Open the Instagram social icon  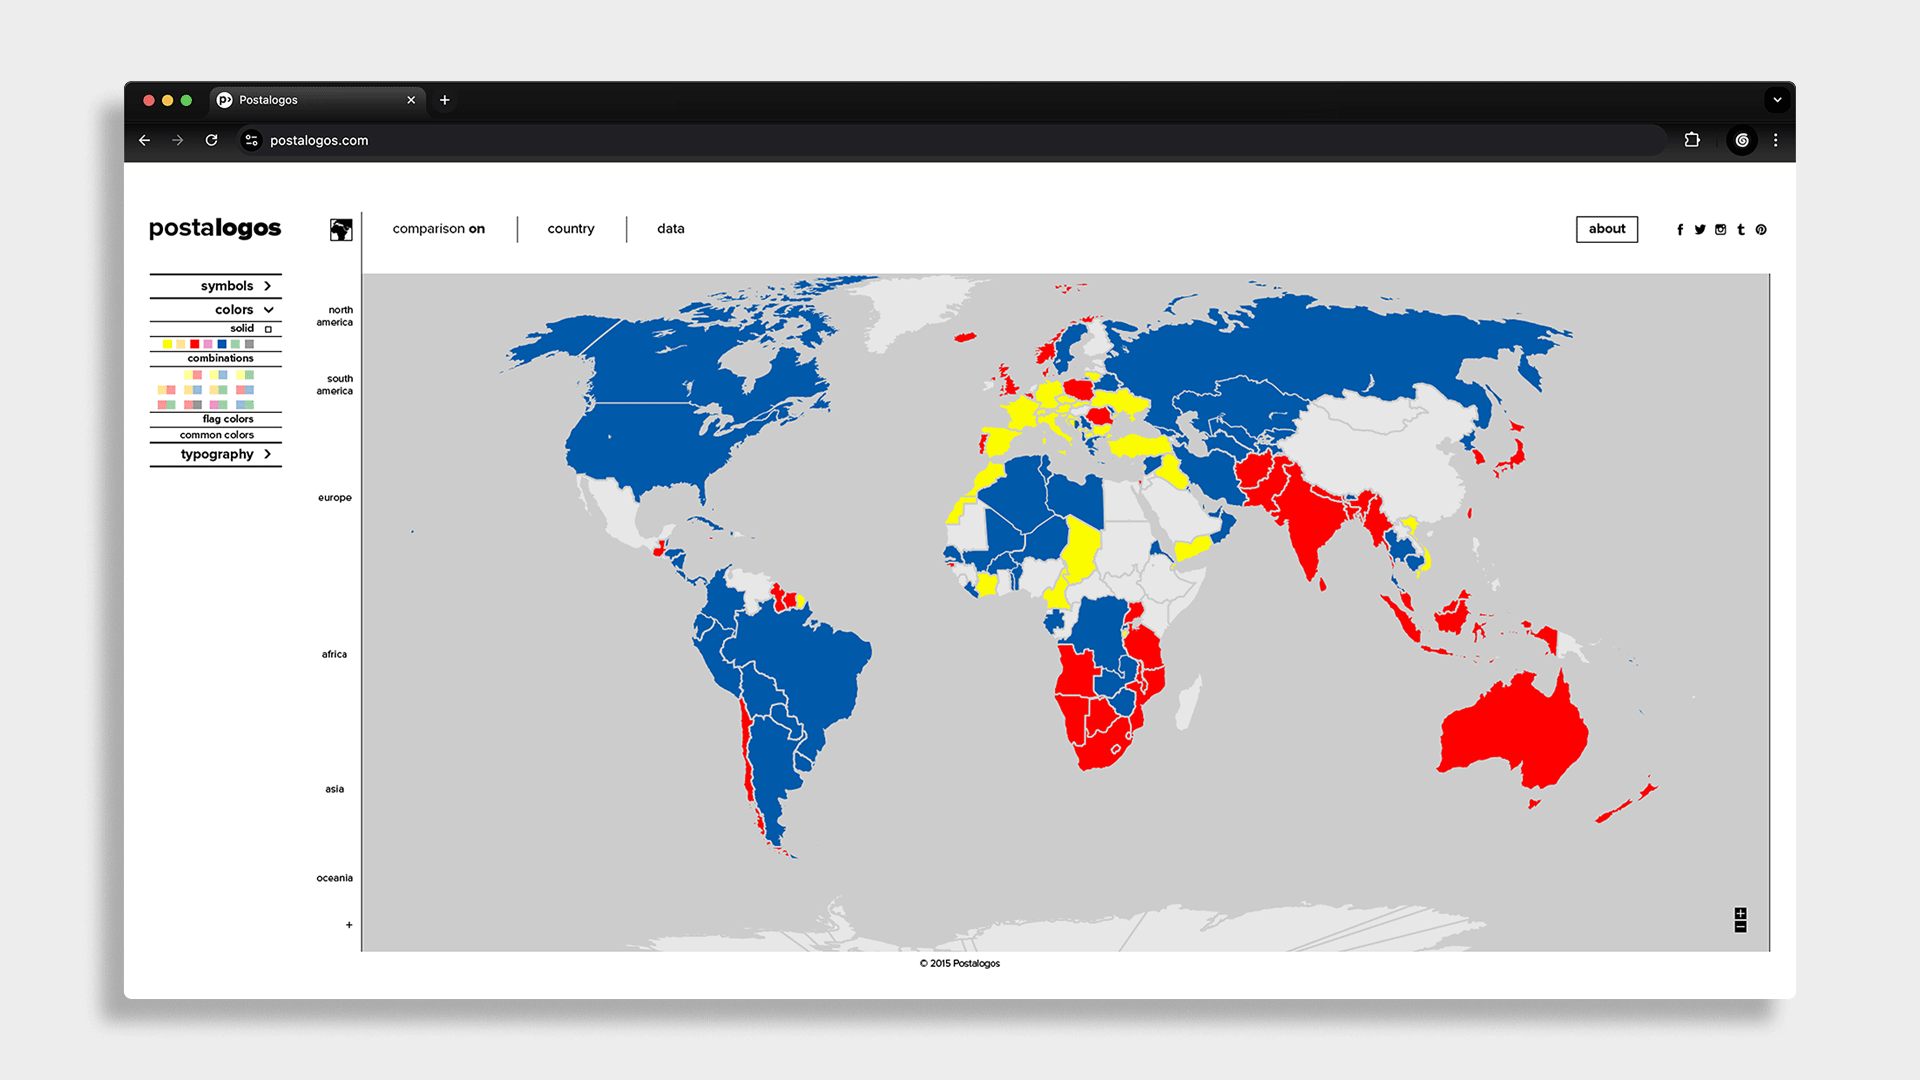1720,230
